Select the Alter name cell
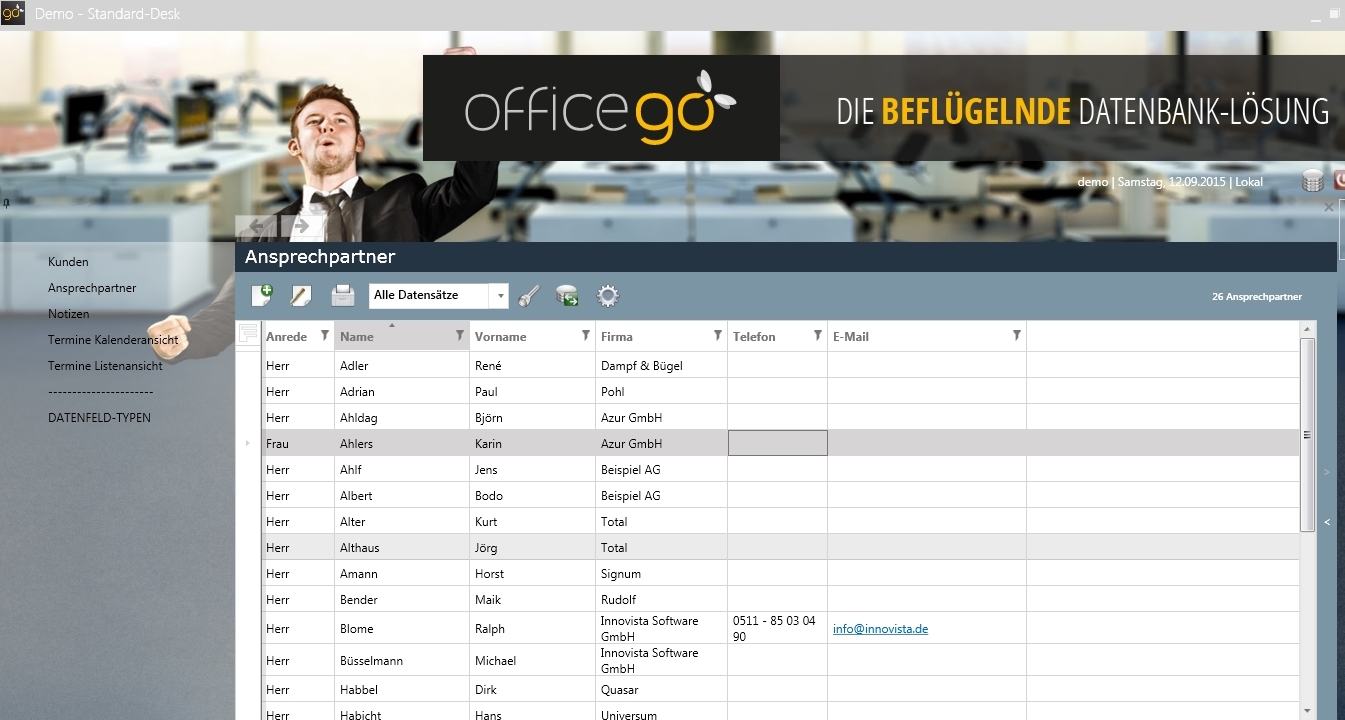 402,522
